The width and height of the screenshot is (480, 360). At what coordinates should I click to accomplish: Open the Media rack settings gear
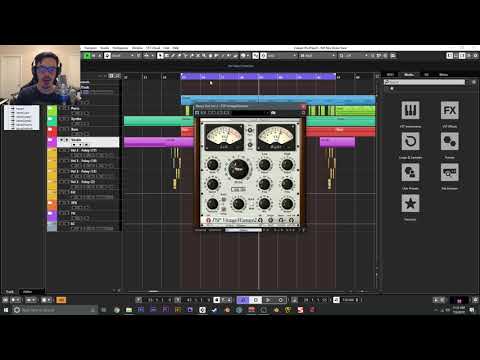[474, 82]
